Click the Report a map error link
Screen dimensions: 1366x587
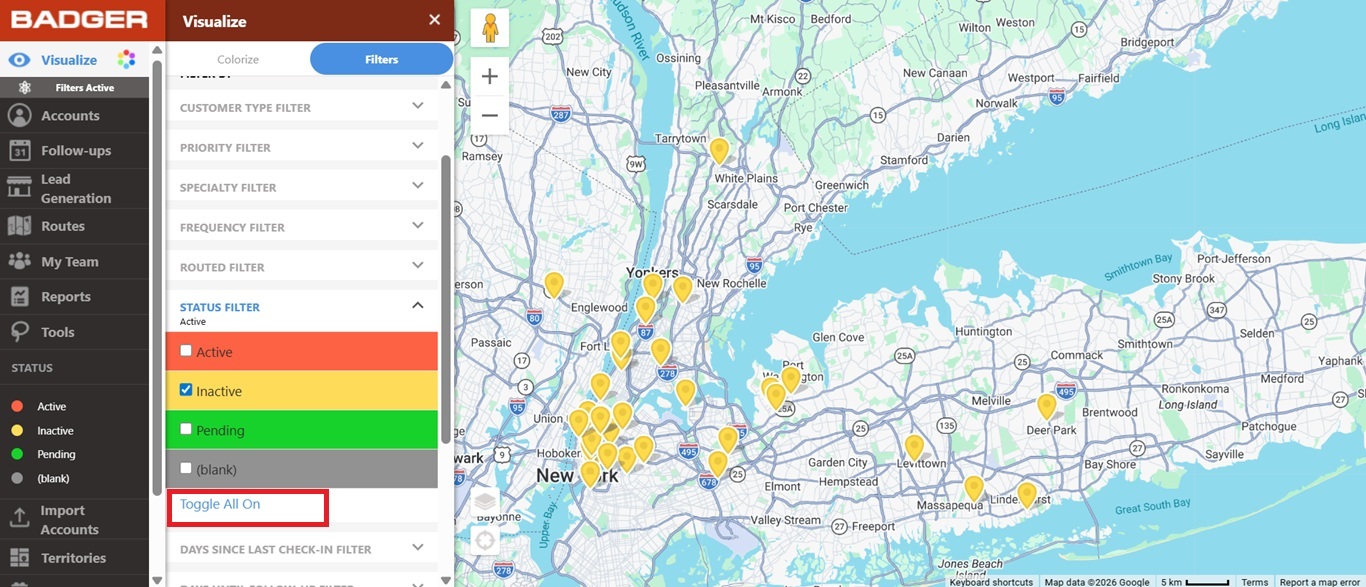(1319, 582)
